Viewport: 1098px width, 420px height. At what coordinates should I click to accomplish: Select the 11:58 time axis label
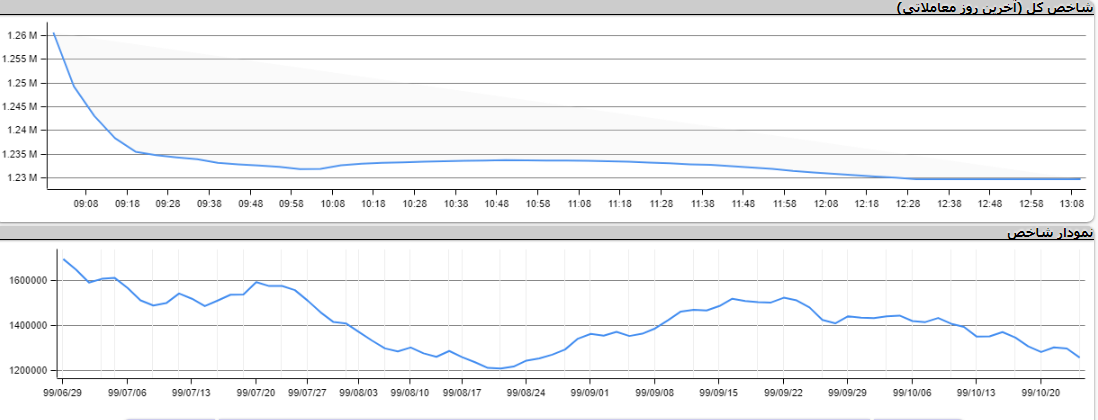click(785, 203)
